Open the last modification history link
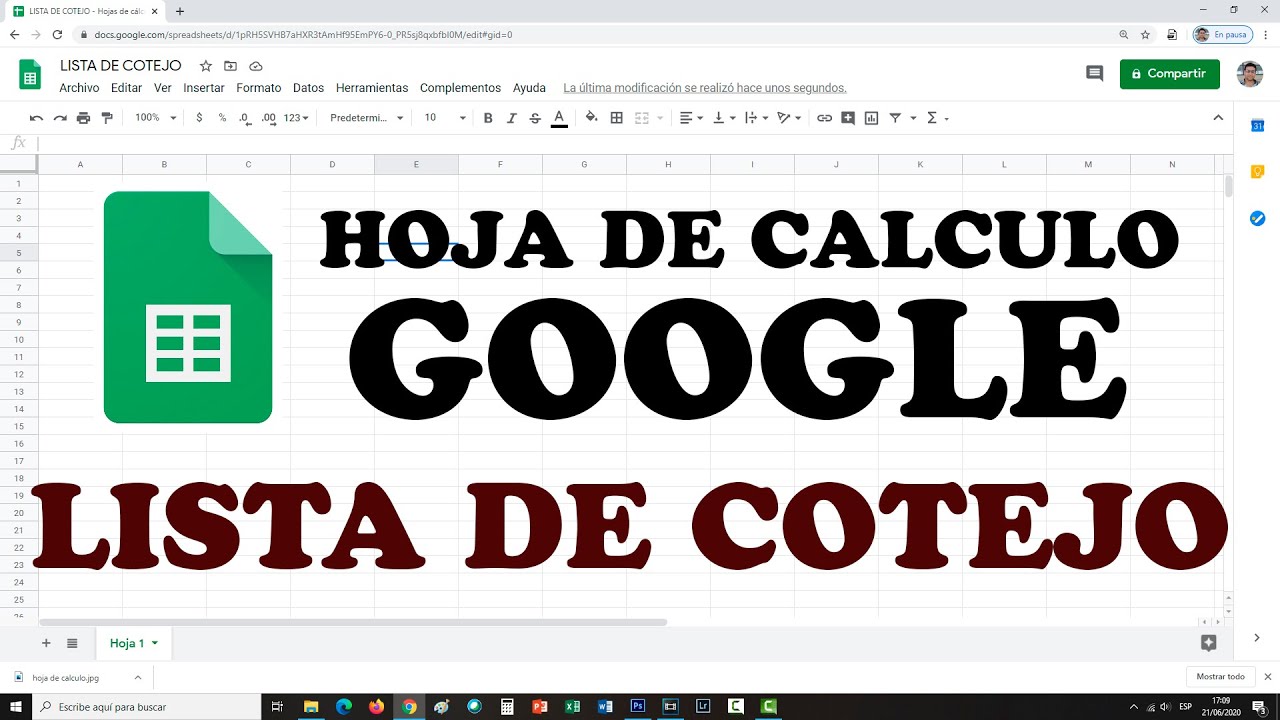 coord(705,88)
